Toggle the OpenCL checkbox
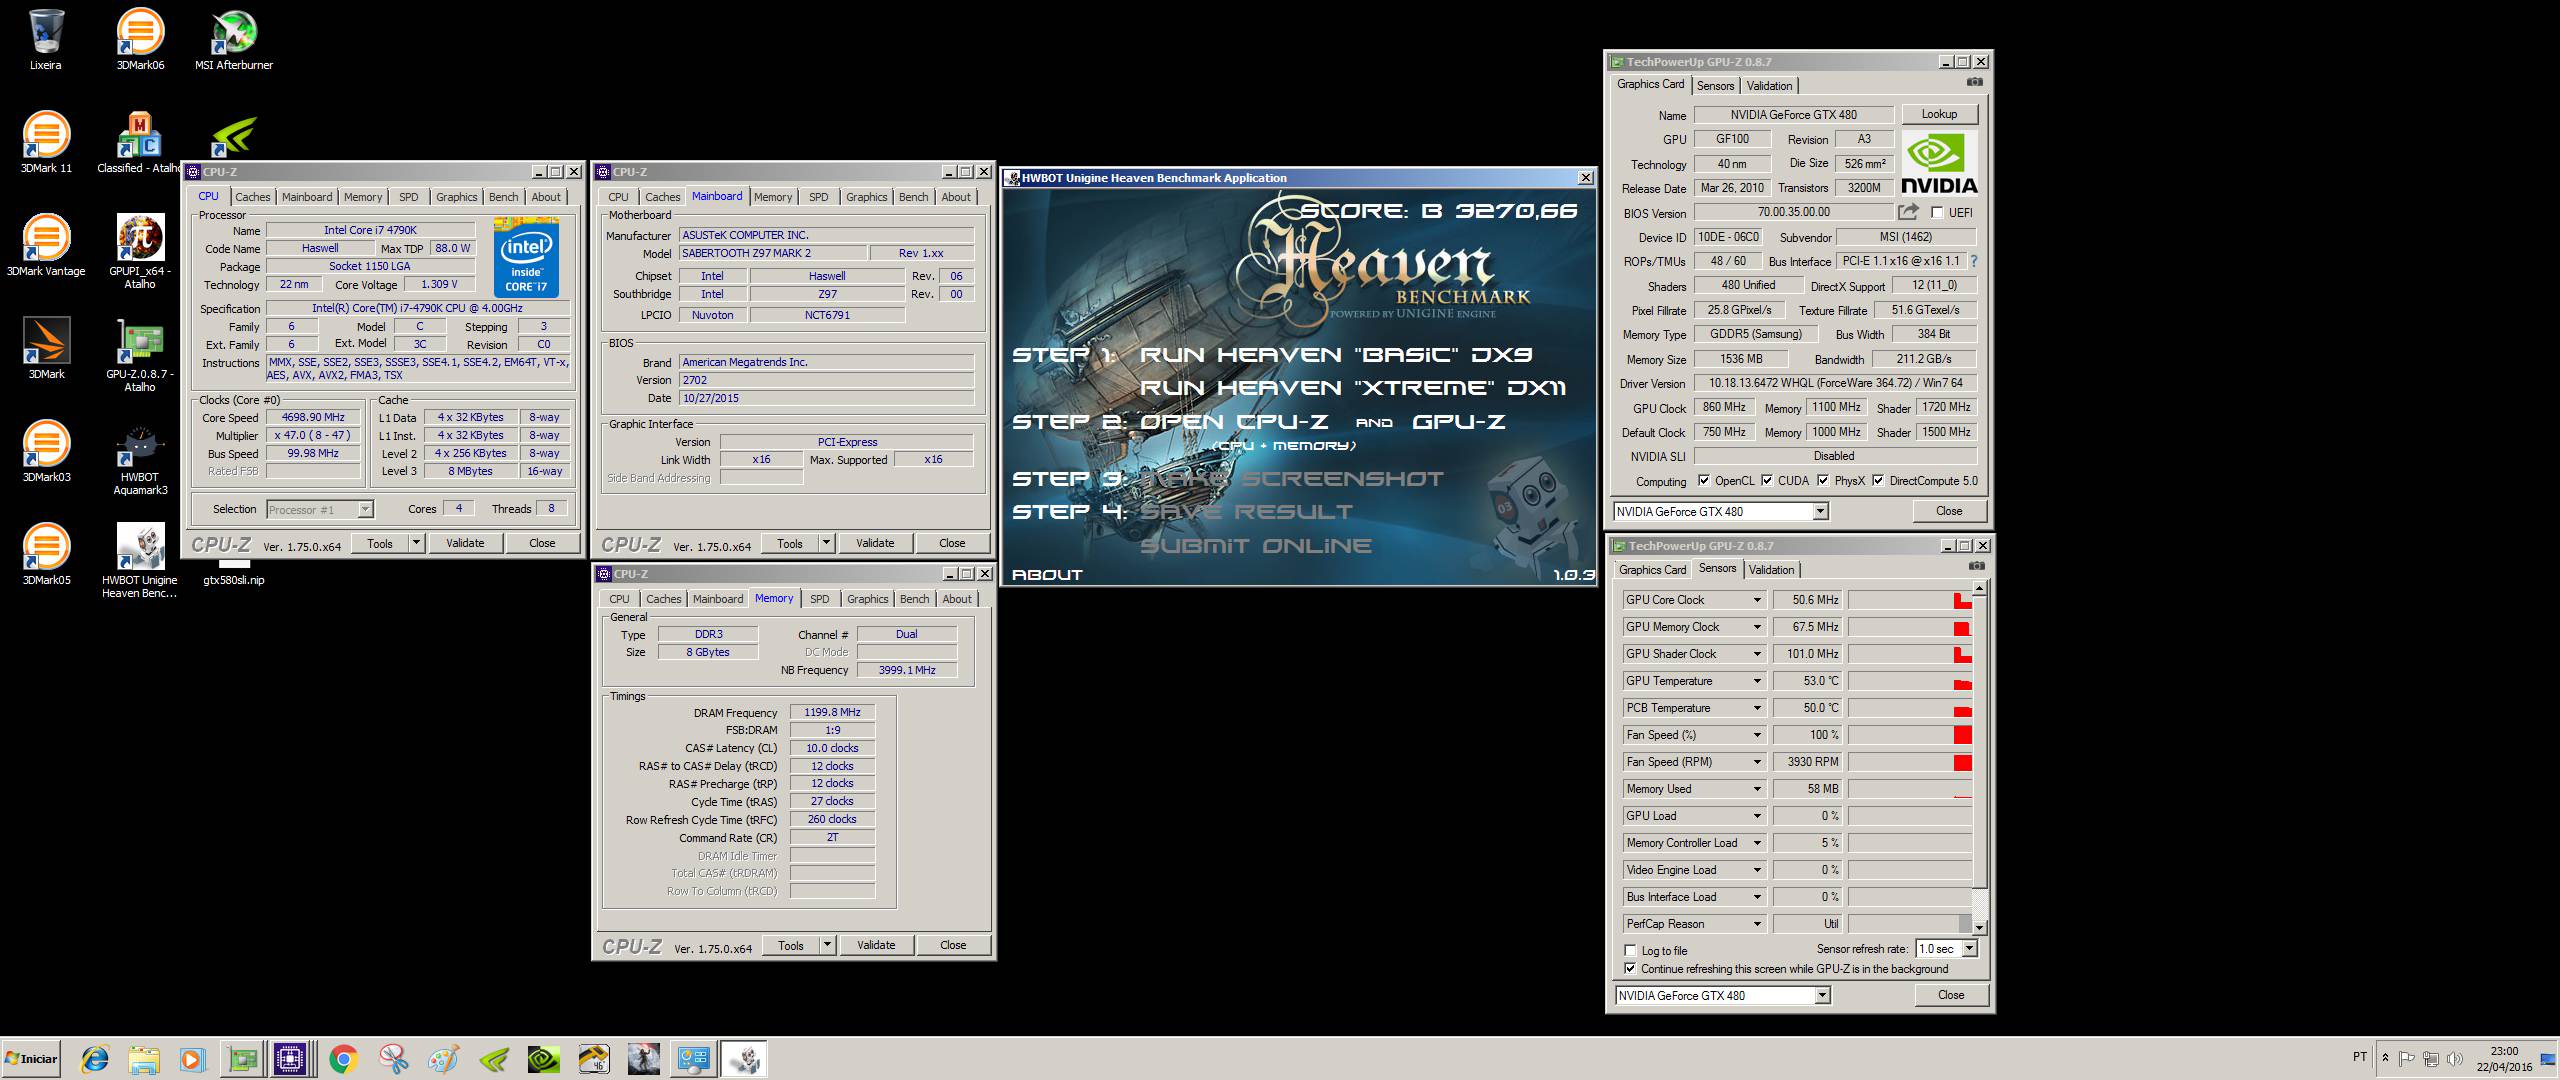 pos(1704,480)
